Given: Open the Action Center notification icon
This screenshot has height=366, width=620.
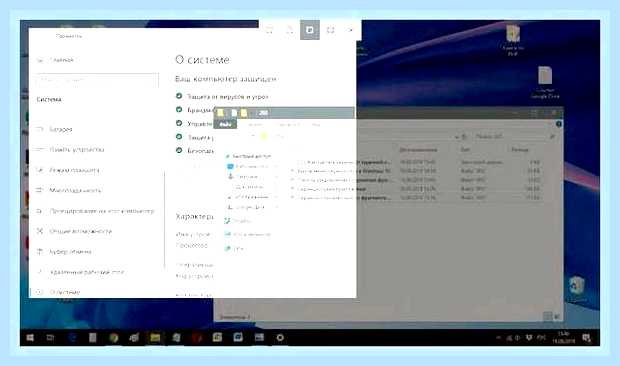Looking at the screenshot, I should pos(587,338).
